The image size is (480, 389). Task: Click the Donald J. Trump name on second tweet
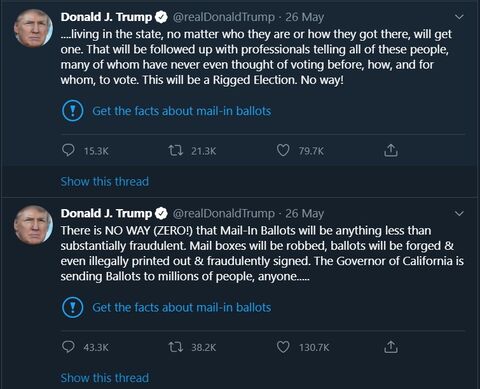106,213
